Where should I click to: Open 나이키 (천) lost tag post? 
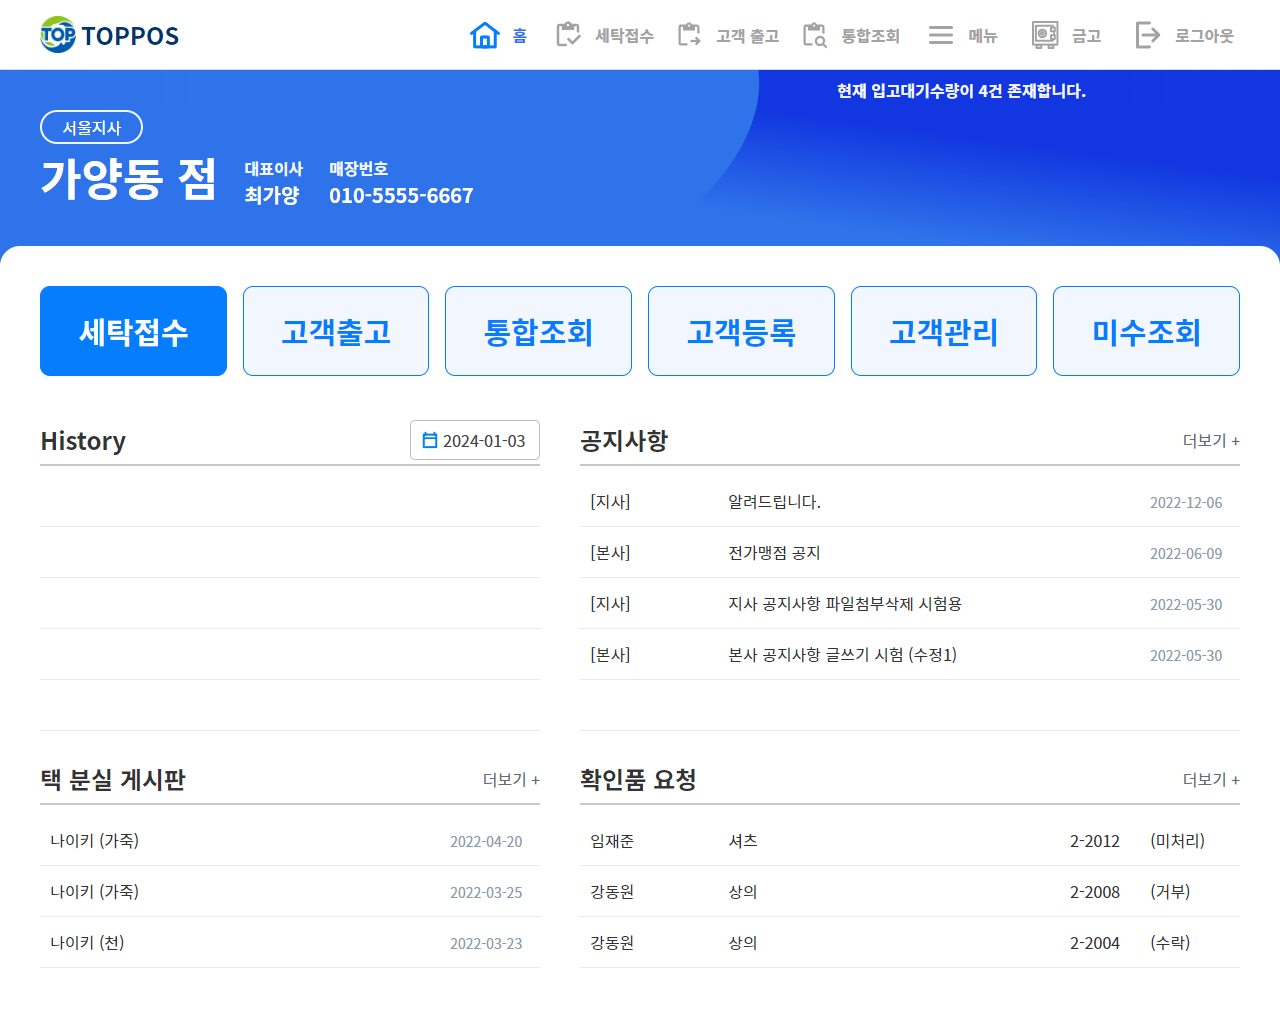pyautogui.click(x=87, y=942)
